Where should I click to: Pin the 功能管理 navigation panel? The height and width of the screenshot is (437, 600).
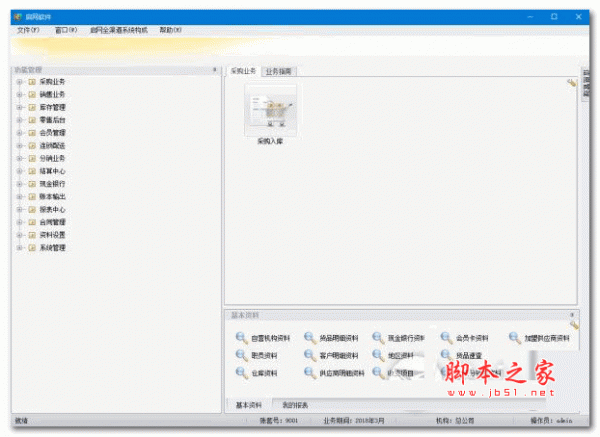point(215,70)
